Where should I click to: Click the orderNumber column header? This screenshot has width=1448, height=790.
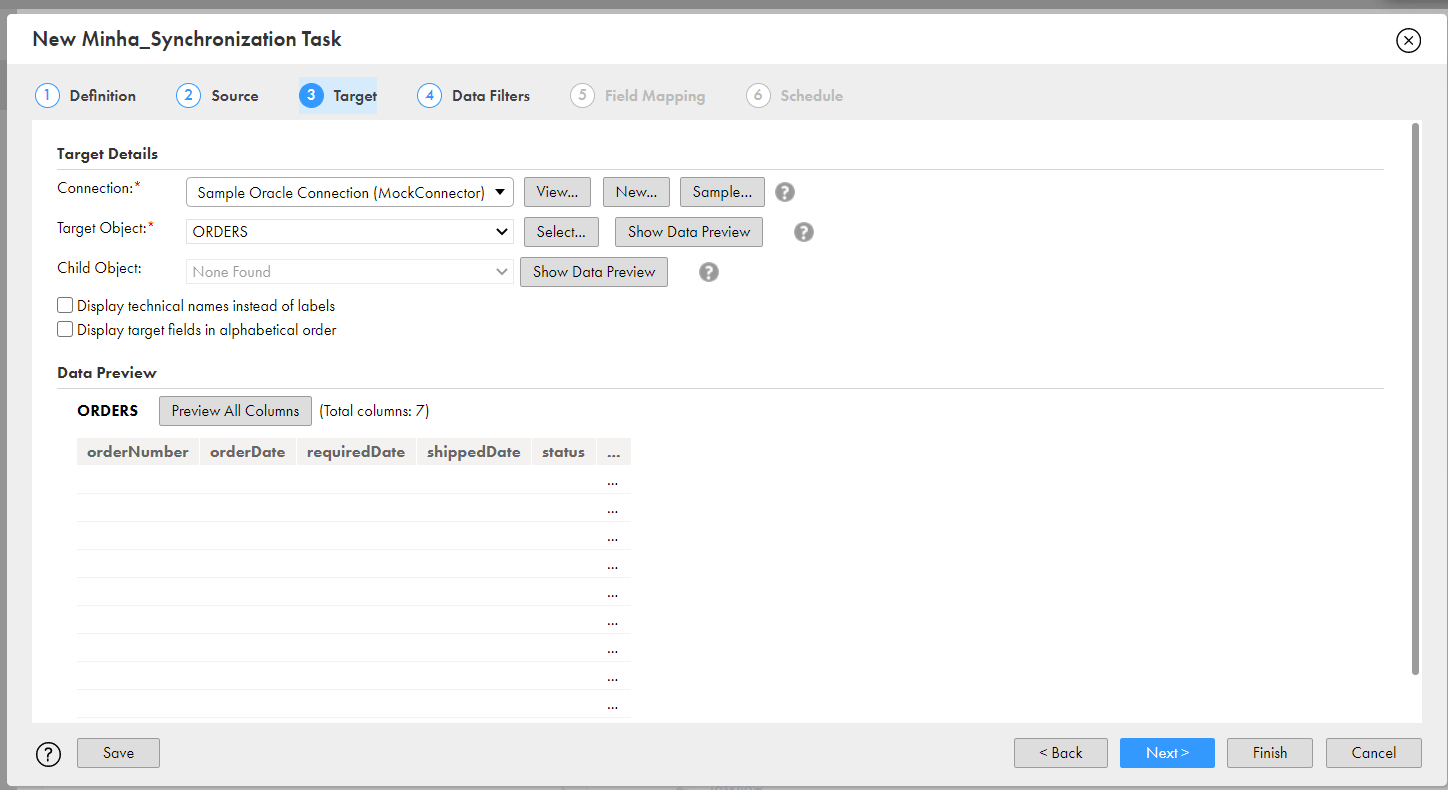(138, 452)
